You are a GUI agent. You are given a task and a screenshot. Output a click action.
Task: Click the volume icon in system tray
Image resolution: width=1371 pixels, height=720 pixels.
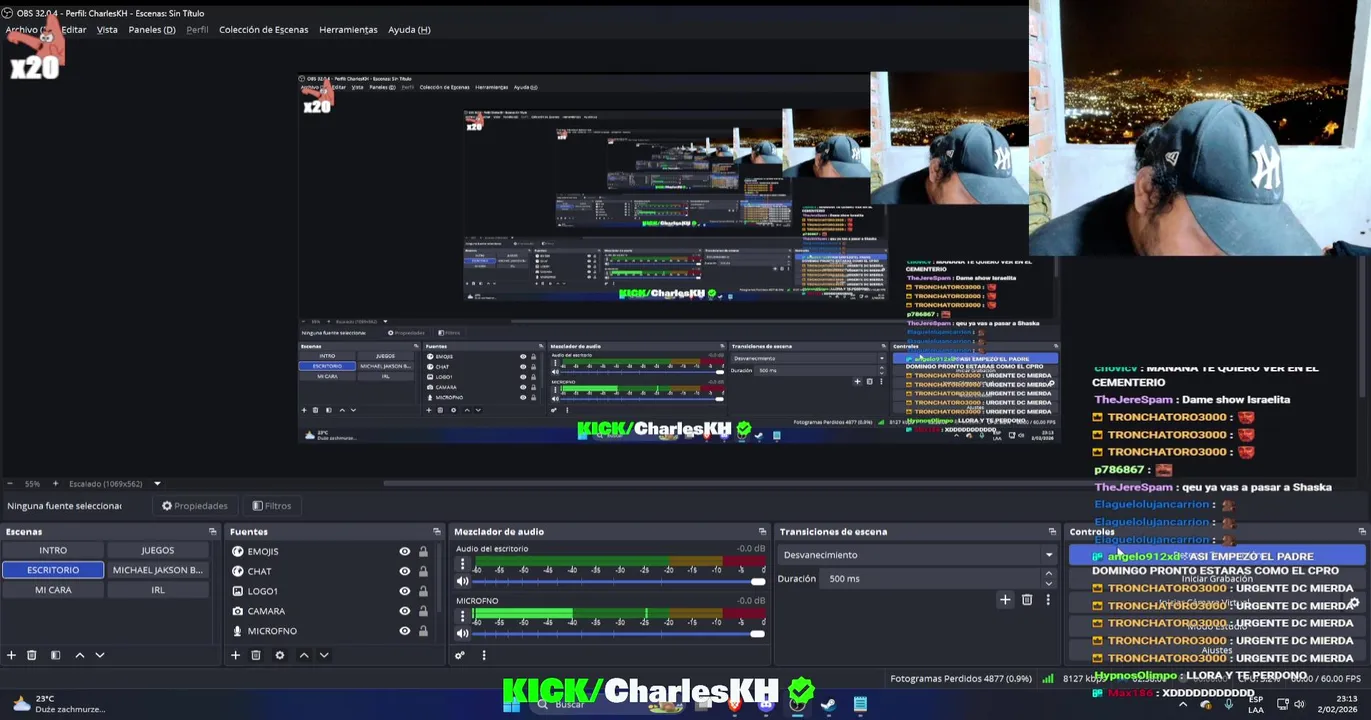pyautogui.click(x=1300, y=704)
